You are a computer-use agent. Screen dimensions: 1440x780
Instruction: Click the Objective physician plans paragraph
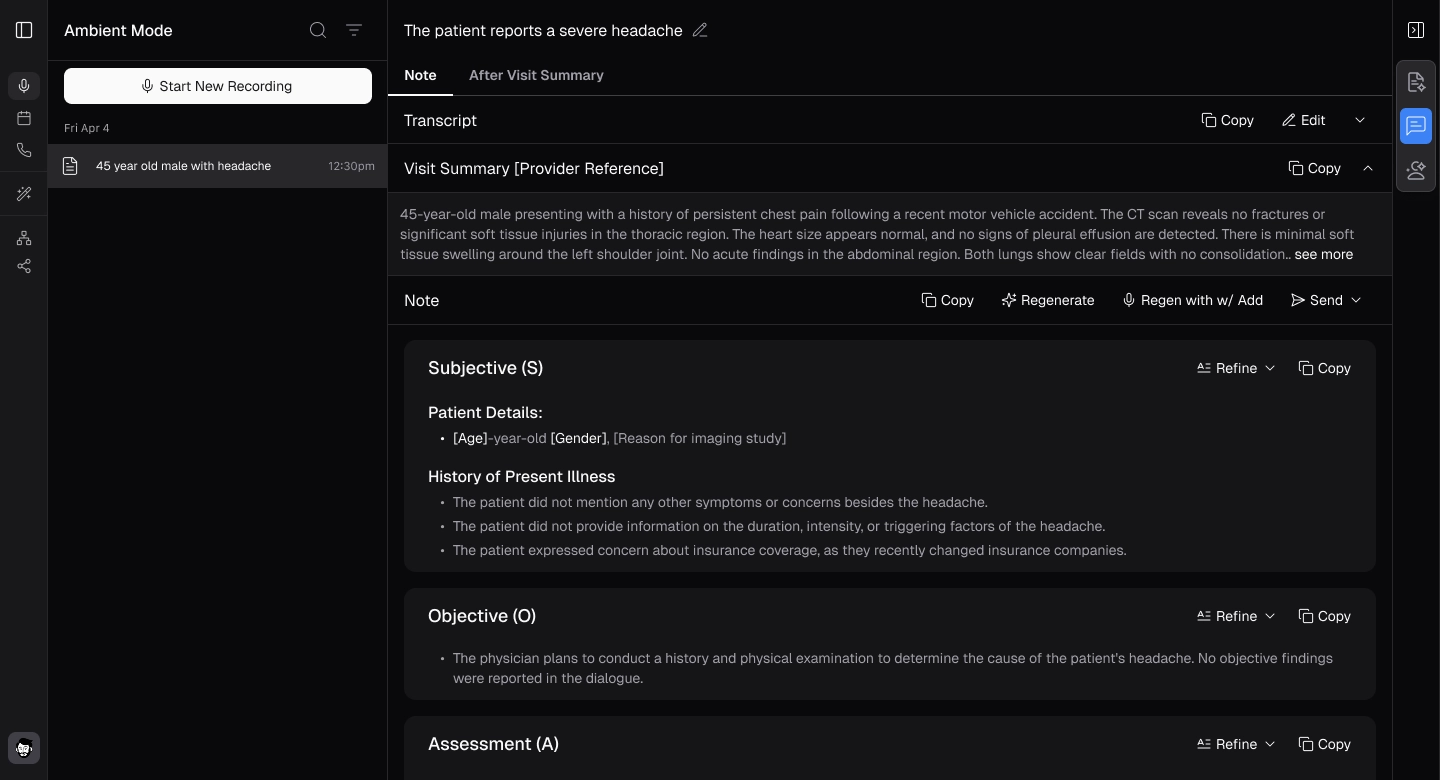coord(893,668)
